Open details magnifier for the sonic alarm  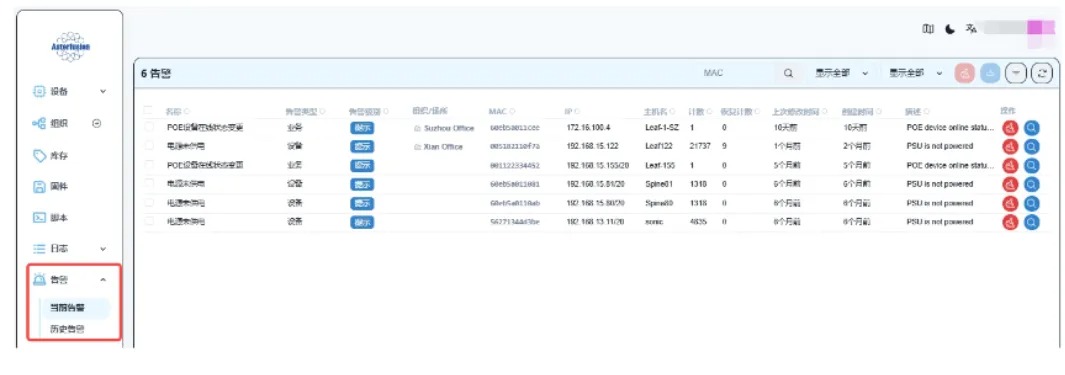point(1032,221)
